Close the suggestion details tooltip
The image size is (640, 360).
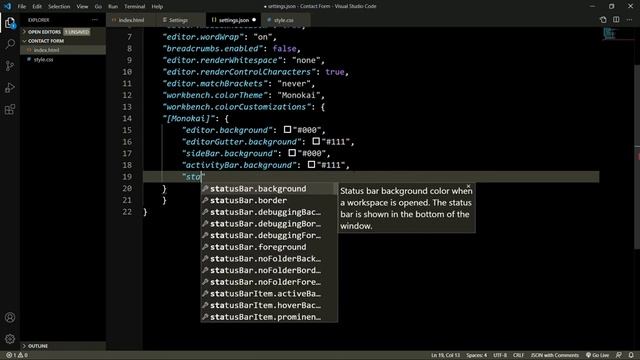(x=469, y=186)
